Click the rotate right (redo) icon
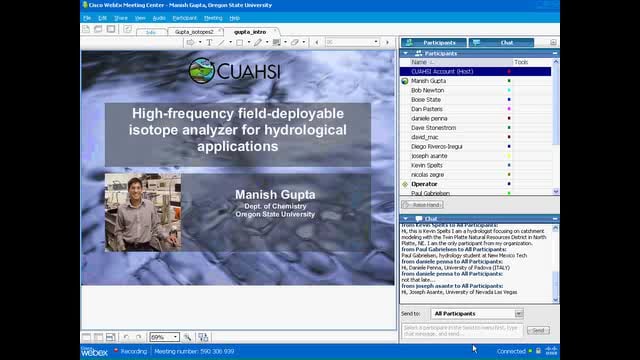This screenshot has width=640, height=360. [139, 337]
